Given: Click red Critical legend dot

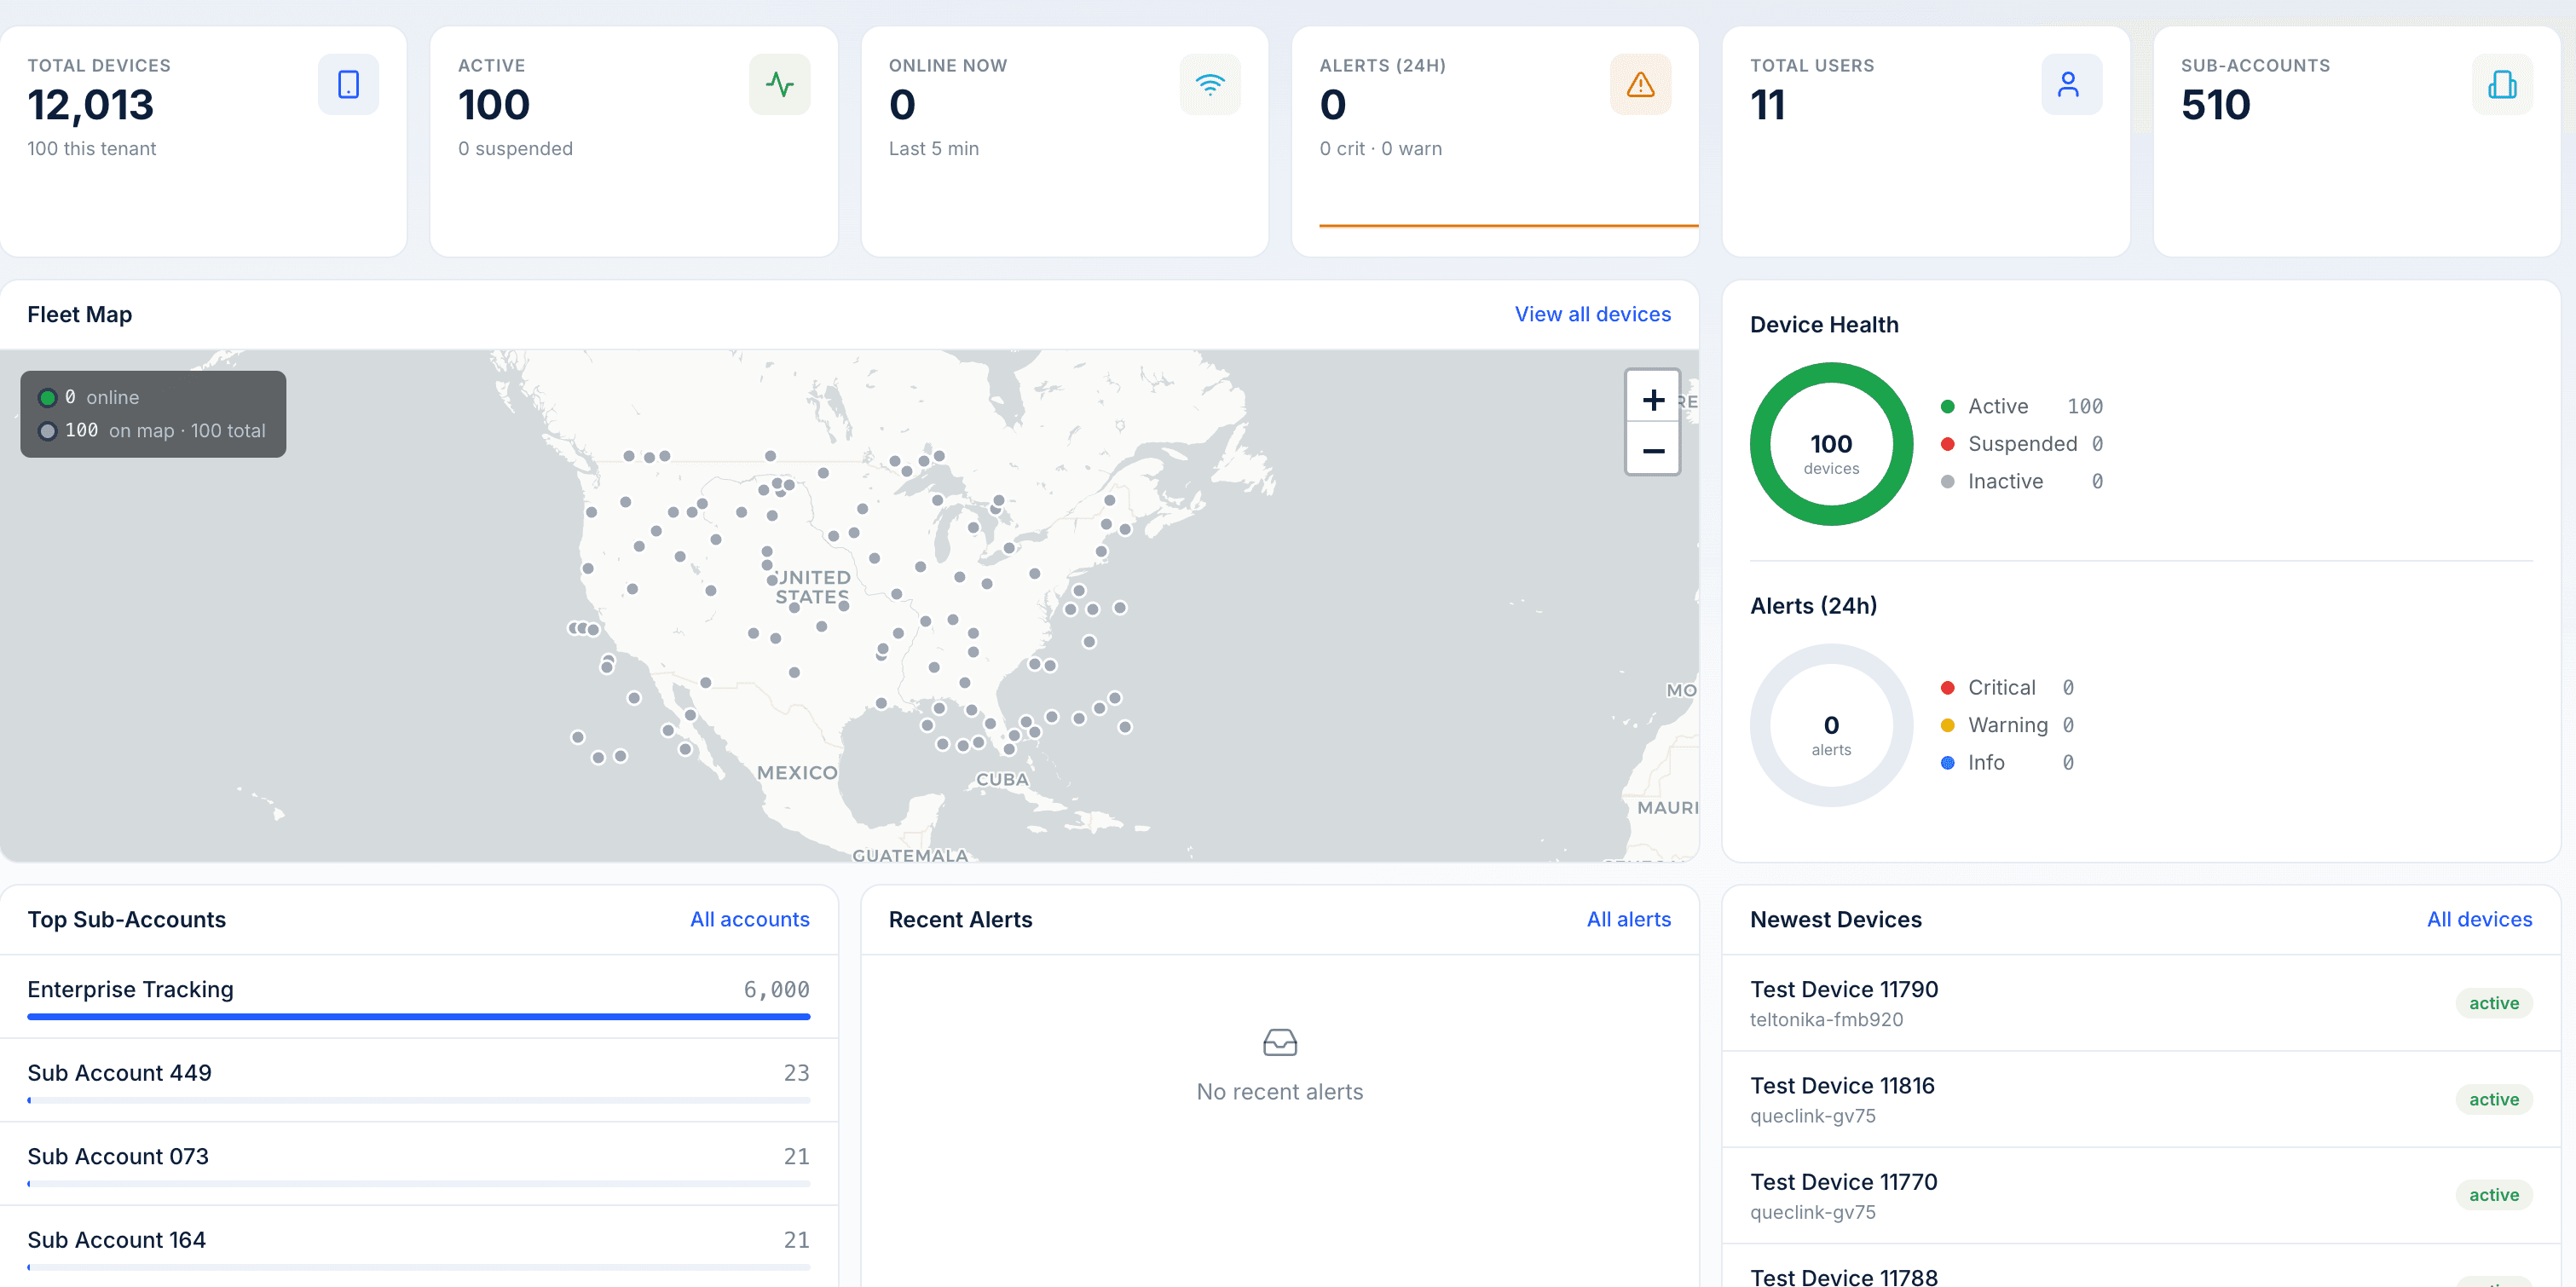Looking at the screenshot, I should pos(1947,688).
